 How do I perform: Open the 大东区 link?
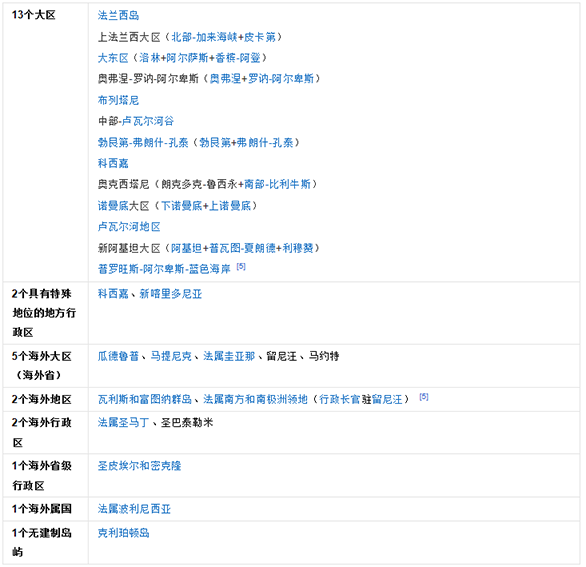[x=113, y=58]
